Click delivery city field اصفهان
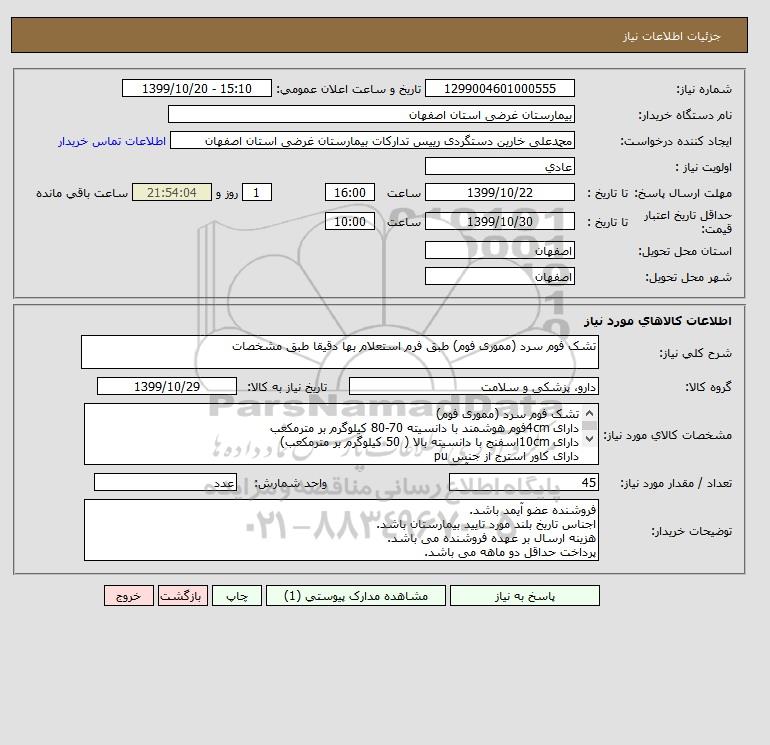770x745 pixels. pos(499,276)
